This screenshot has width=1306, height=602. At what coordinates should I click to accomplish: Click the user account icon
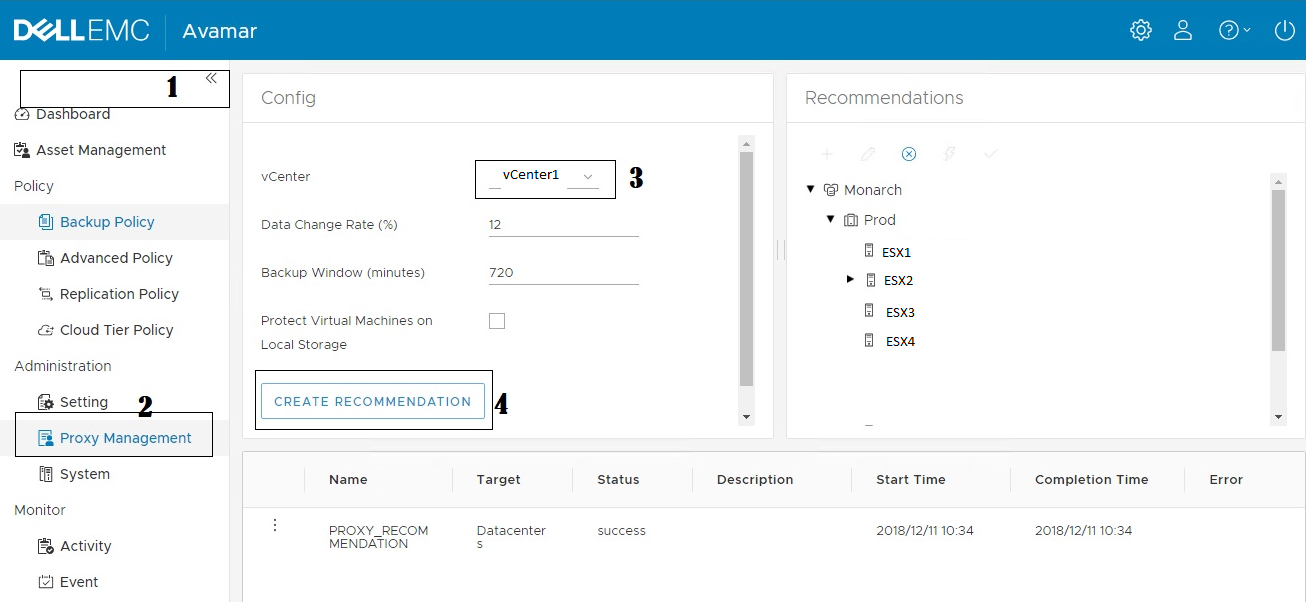[1183, 30]
